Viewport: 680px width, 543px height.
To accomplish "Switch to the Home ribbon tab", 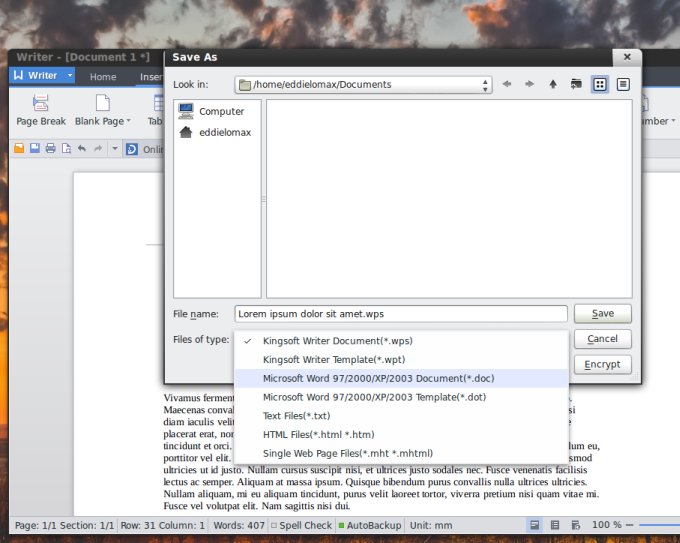I will (x=103, y=77).
